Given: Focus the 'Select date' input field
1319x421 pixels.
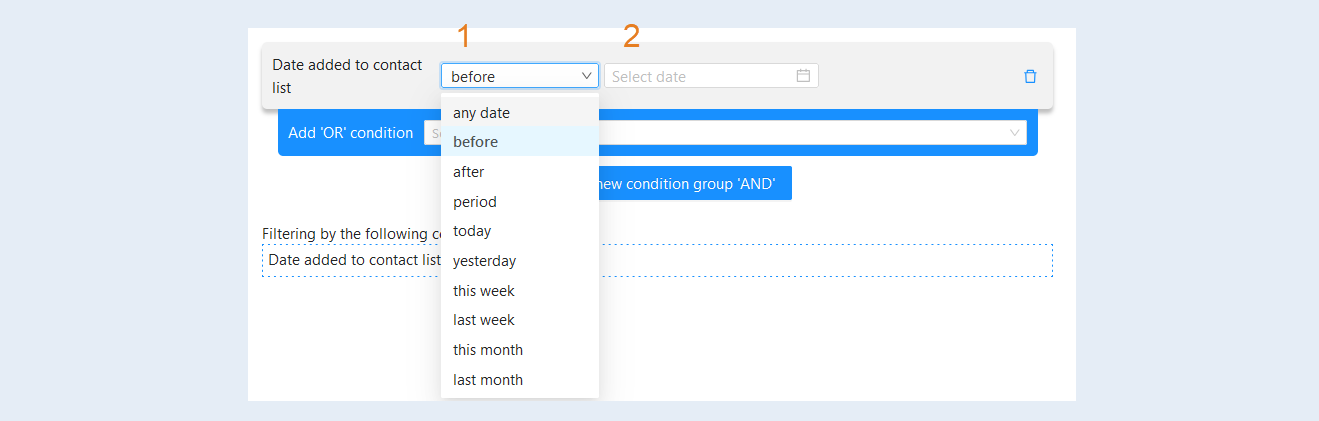Looking at the screenshot, I should click(x=711, y=76).
